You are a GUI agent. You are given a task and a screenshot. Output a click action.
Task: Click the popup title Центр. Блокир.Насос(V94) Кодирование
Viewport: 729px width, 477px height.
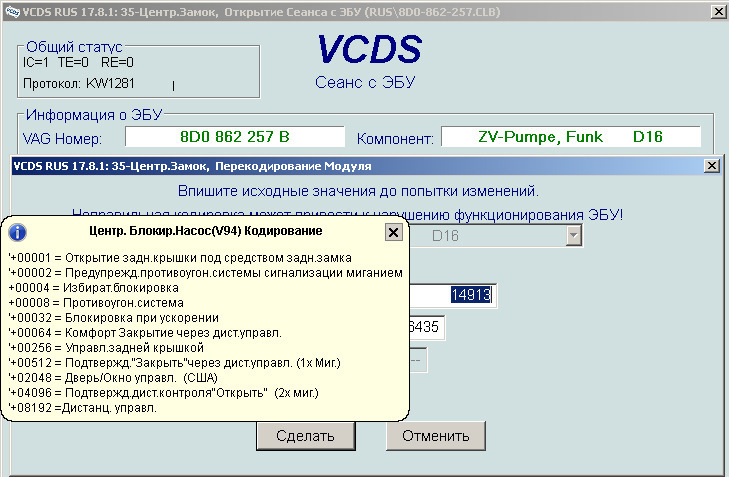coord(205,231)
